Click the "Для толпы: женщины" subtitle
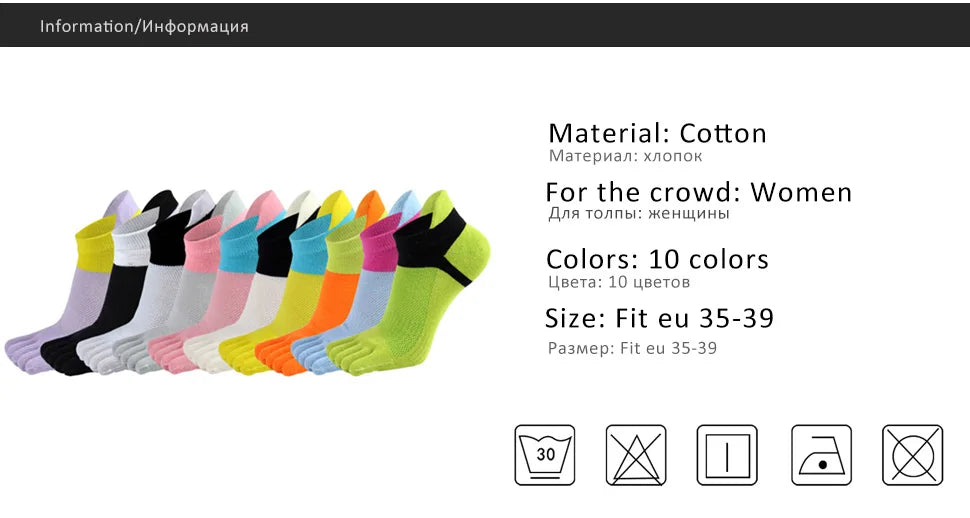The width and height of the screenshot is (970, 518). click(638, 213)
